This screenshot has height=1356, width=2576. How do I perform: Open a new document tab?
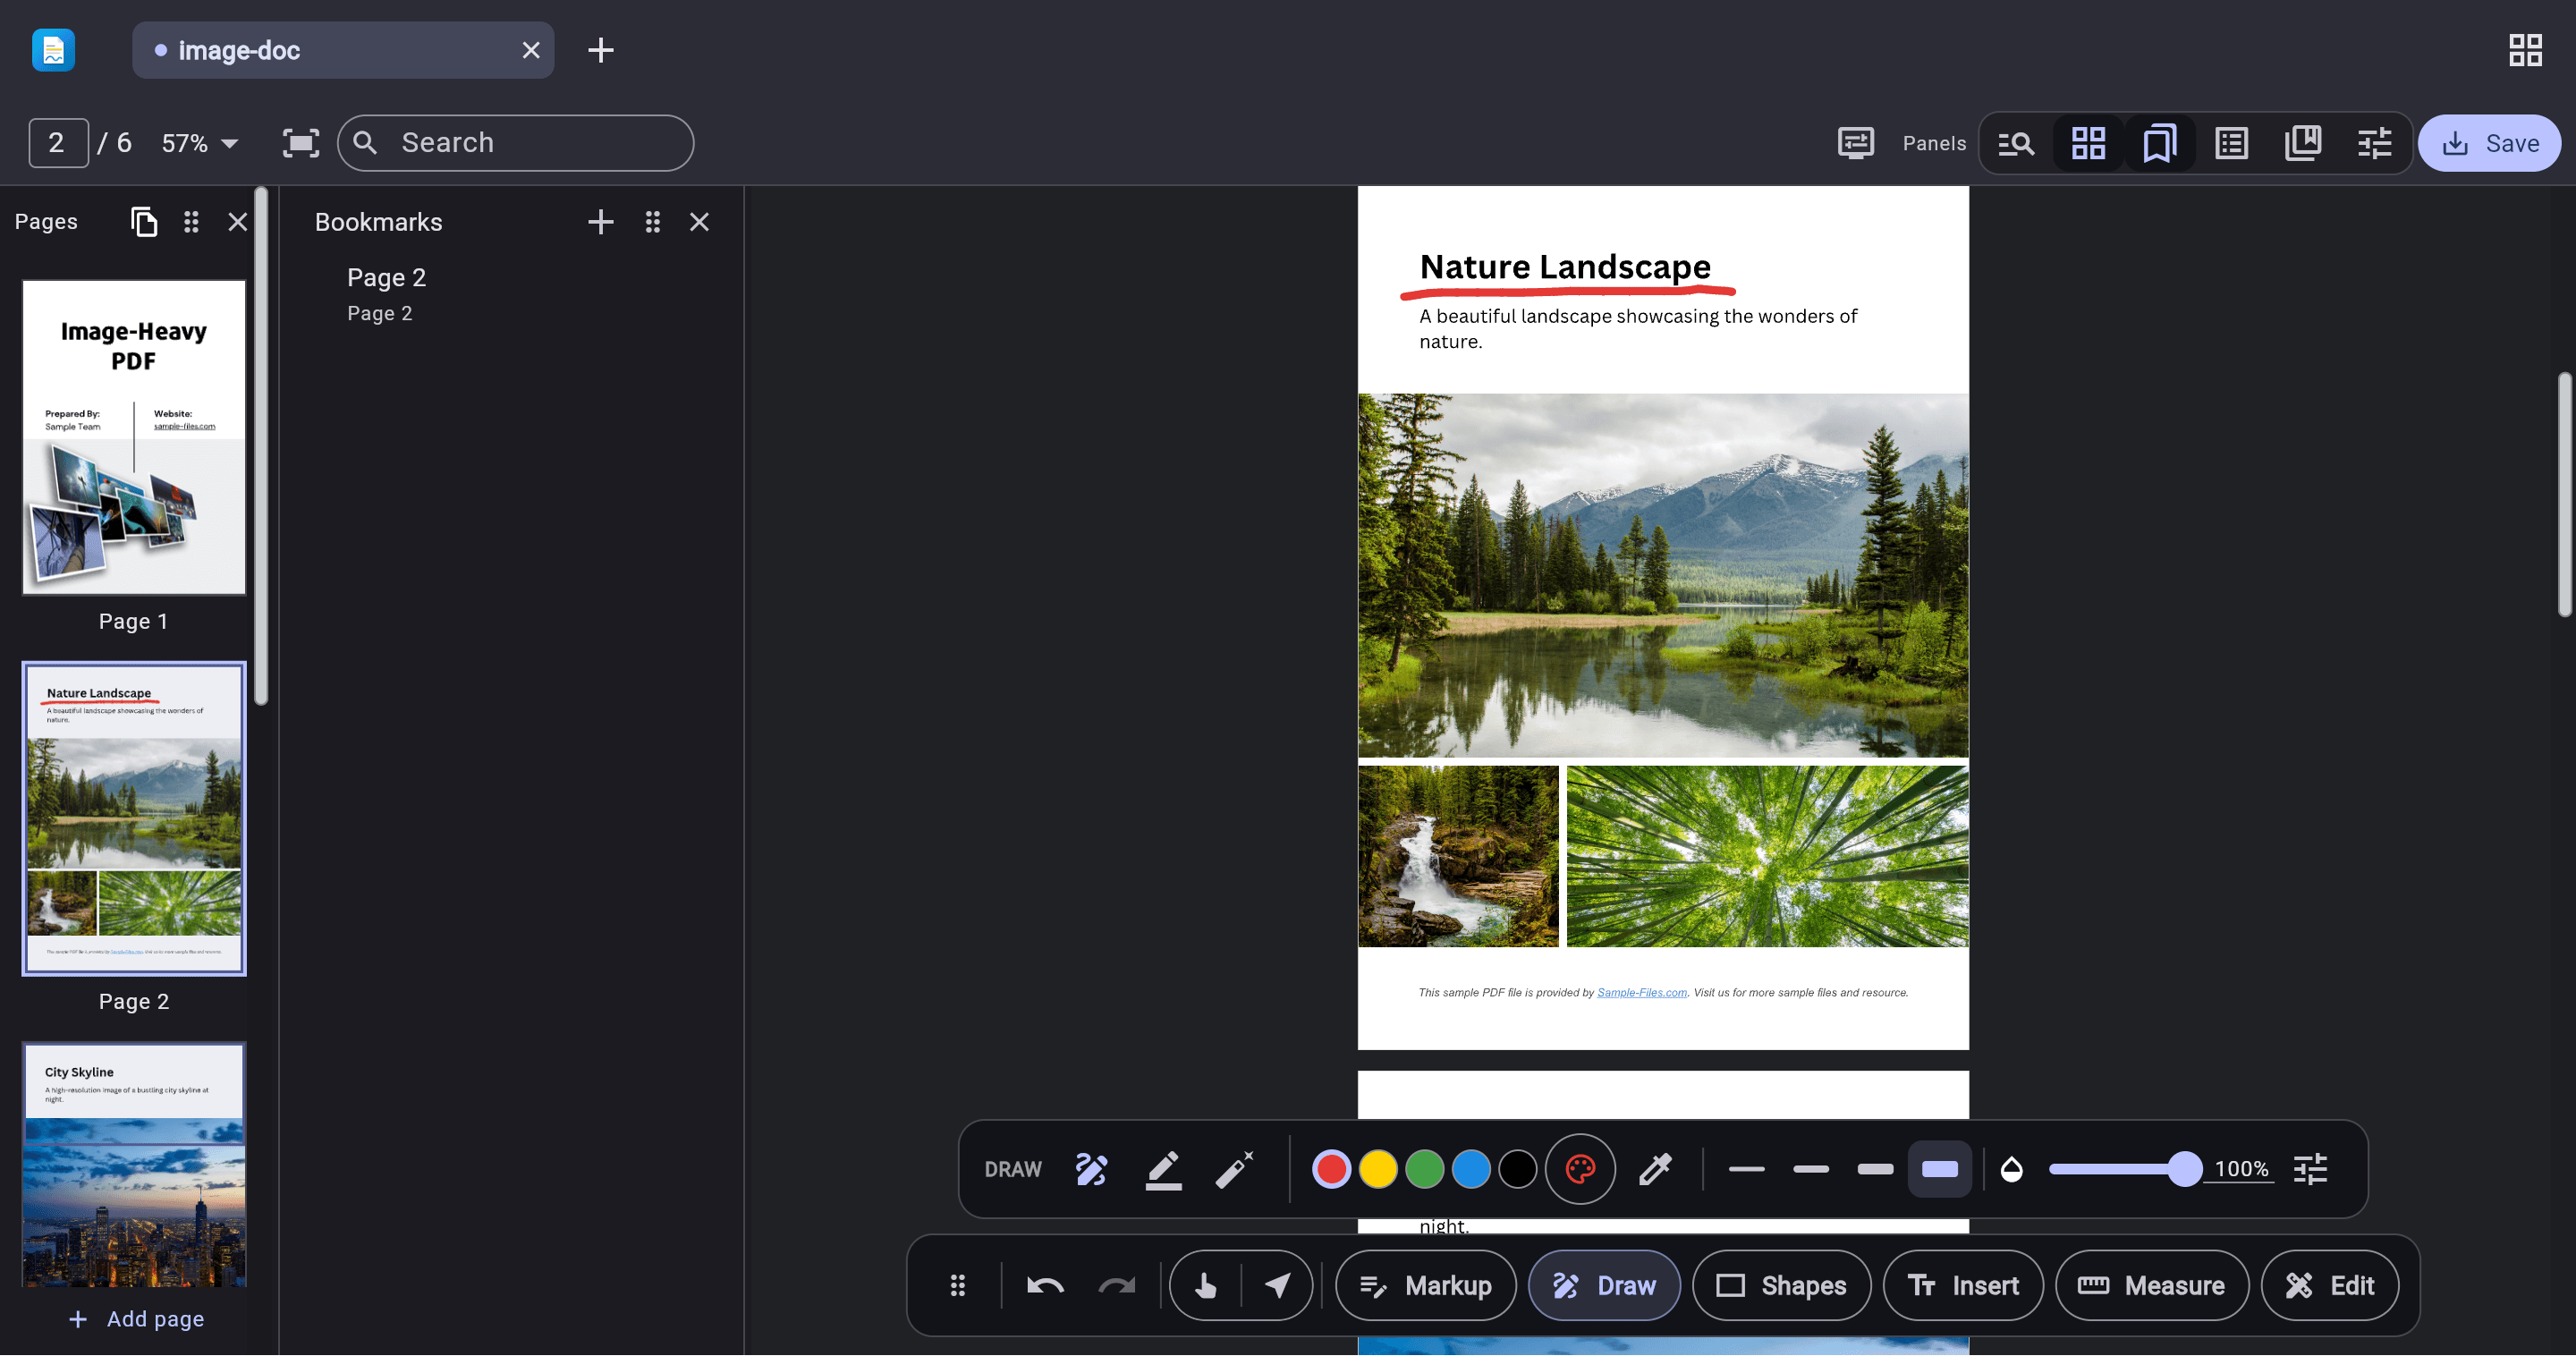coord(600,50)
